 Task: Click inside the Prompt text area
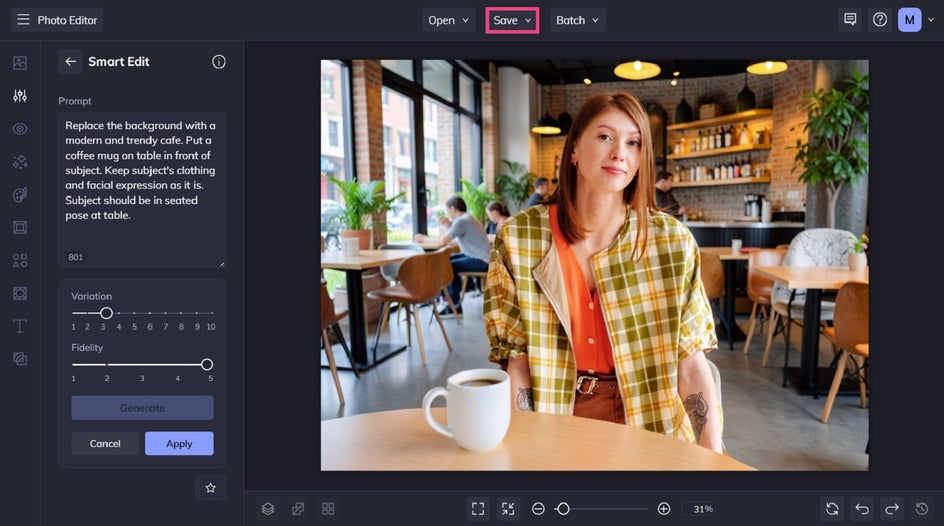tap(142, 190)
